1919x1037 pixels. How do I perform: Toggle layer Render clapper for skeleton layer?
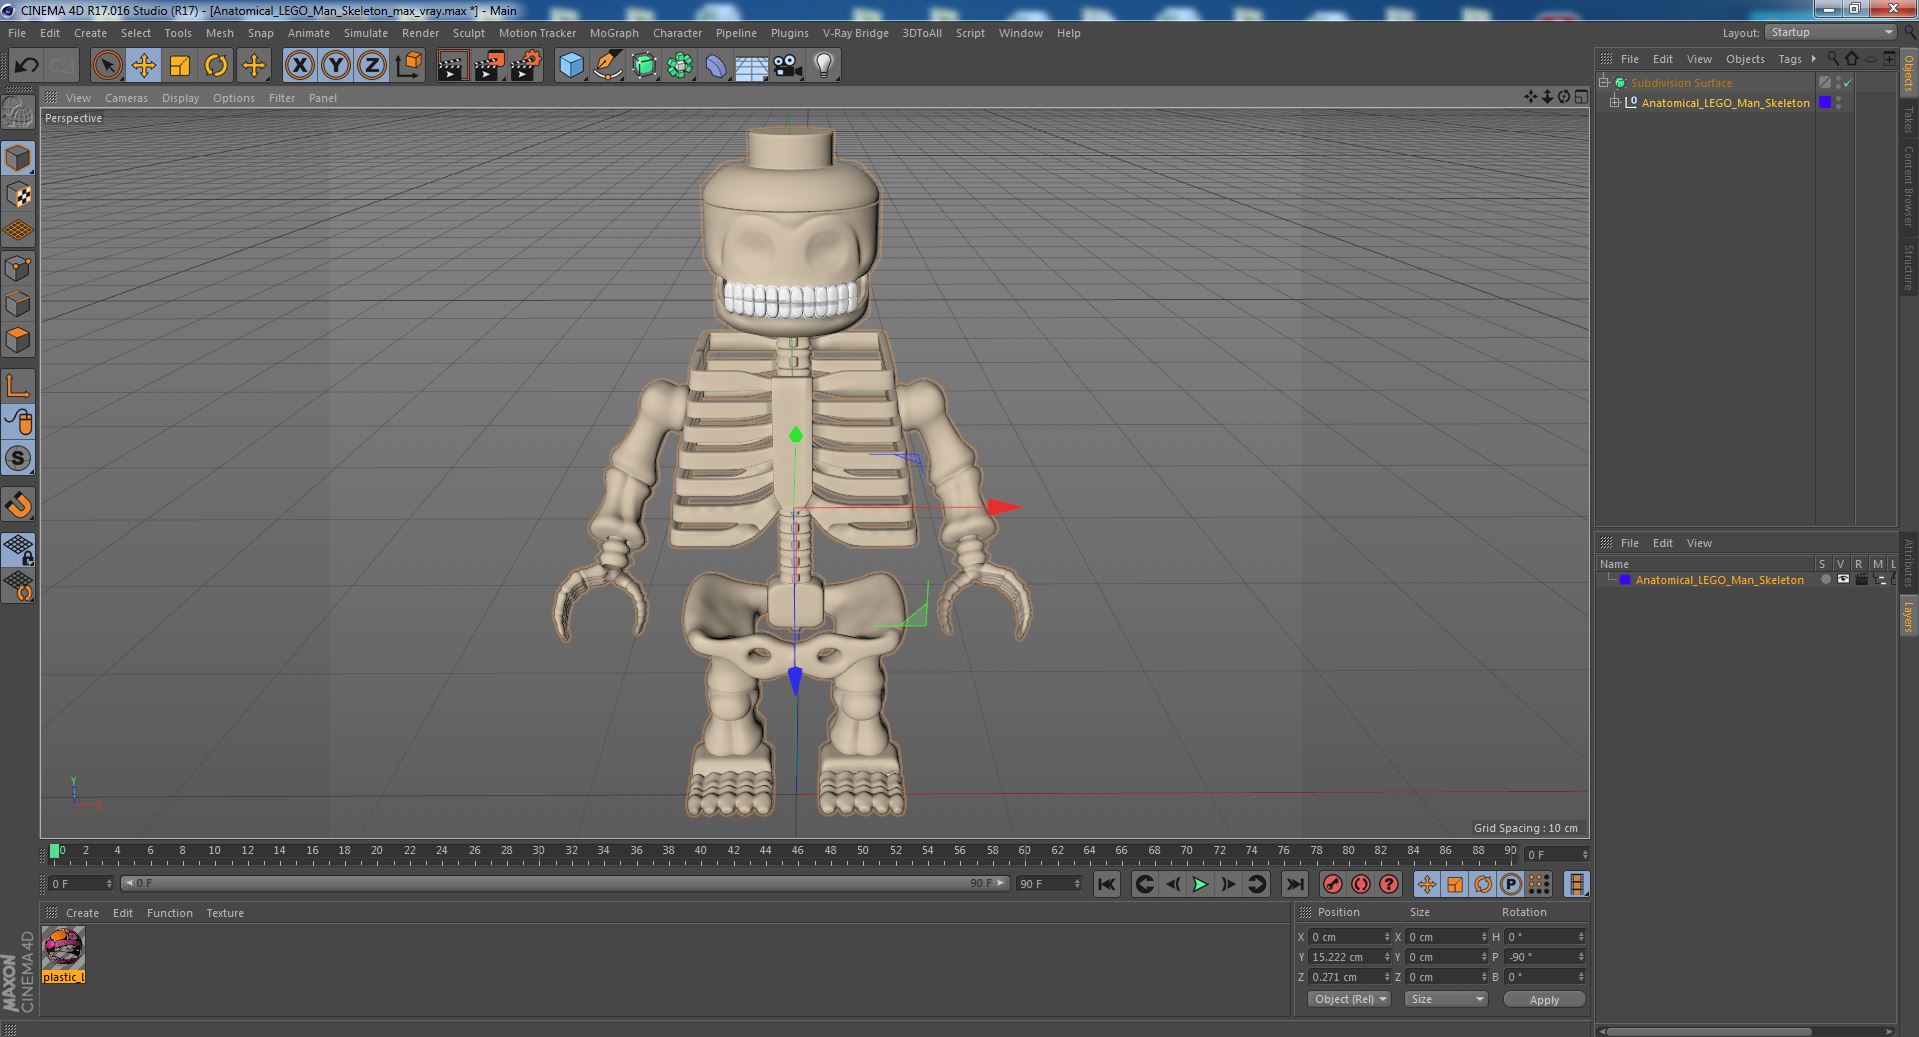[x=1860, y=580]
